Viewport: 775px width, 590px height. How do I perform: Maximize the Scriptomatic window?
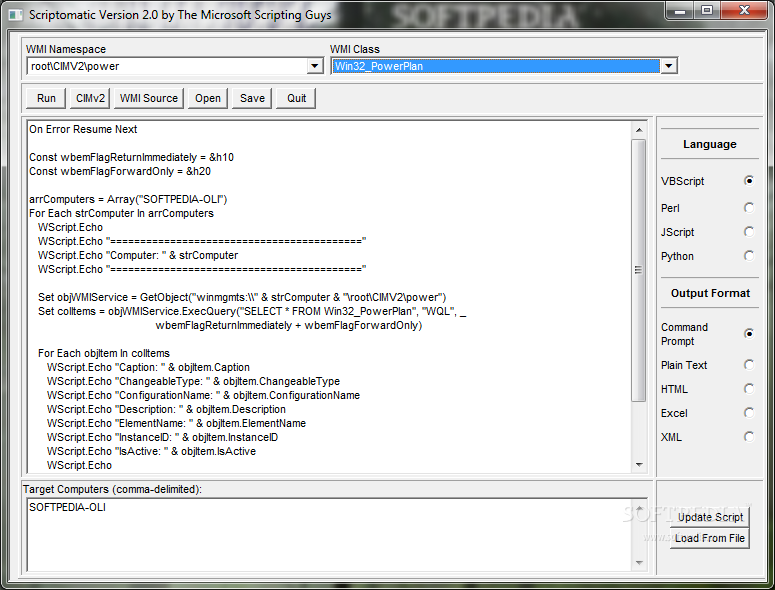707,10
